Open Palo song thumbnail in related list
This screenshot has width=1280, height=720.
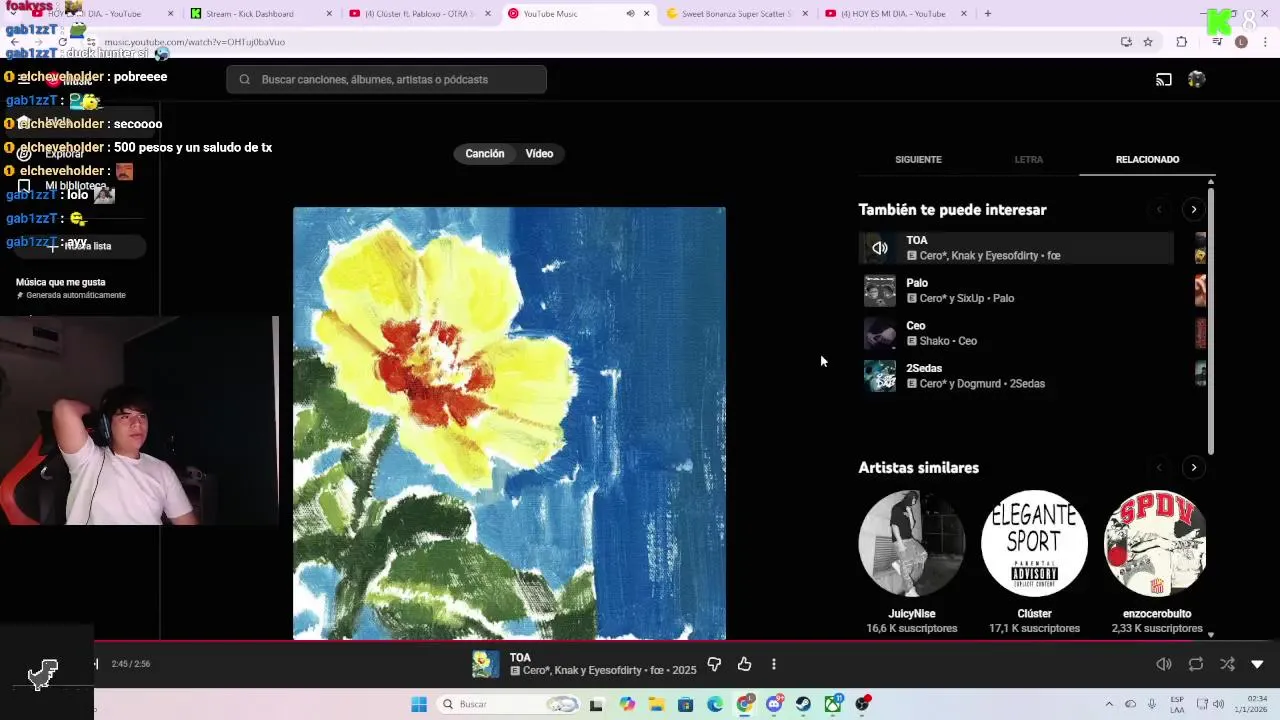click(880, 291)
